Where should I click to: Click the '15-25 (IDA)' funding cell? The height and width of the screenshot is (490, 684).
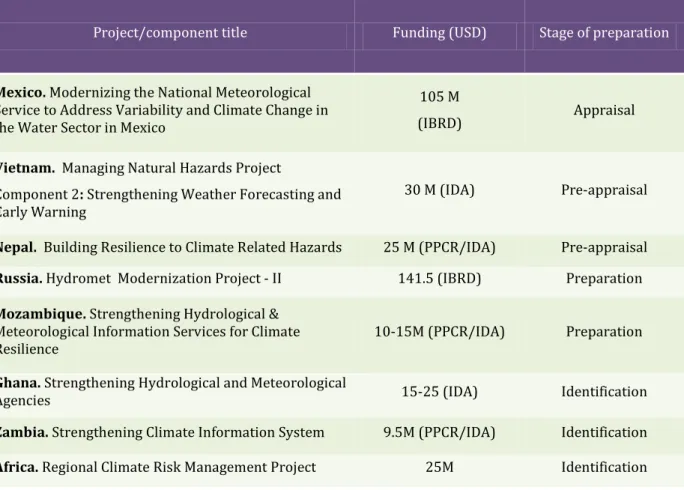point(439,392)
